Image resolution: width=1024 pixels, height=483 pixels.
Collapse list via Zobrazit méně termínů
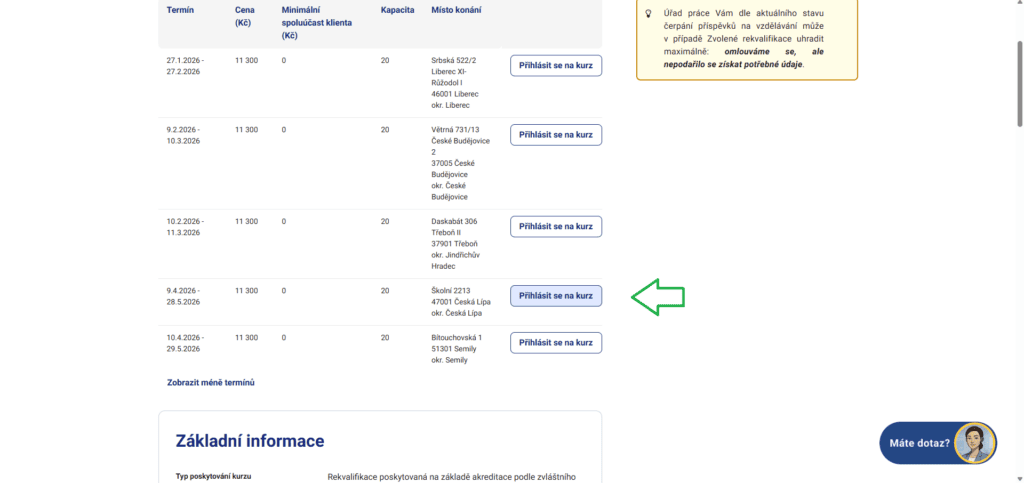[211, 382]
